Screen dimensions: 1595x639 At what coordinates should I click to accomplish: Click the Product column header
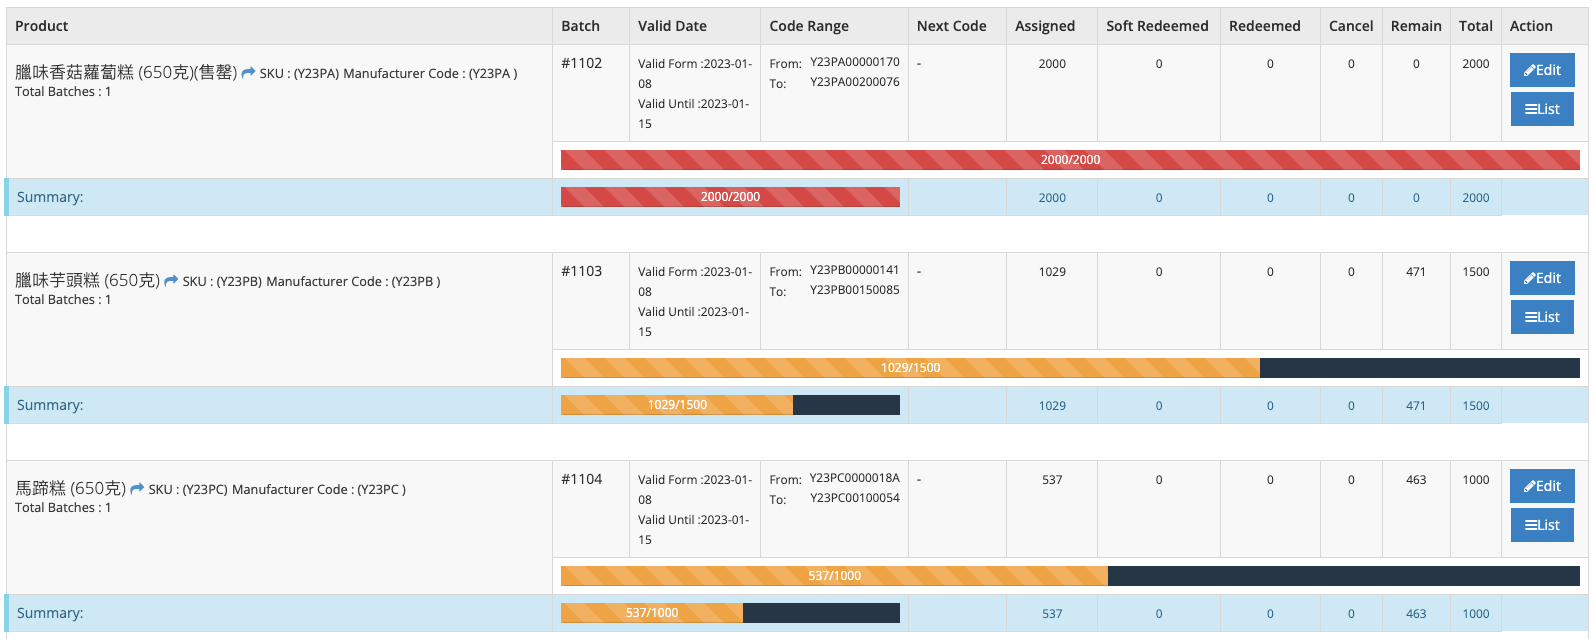(x=42, y=26)
